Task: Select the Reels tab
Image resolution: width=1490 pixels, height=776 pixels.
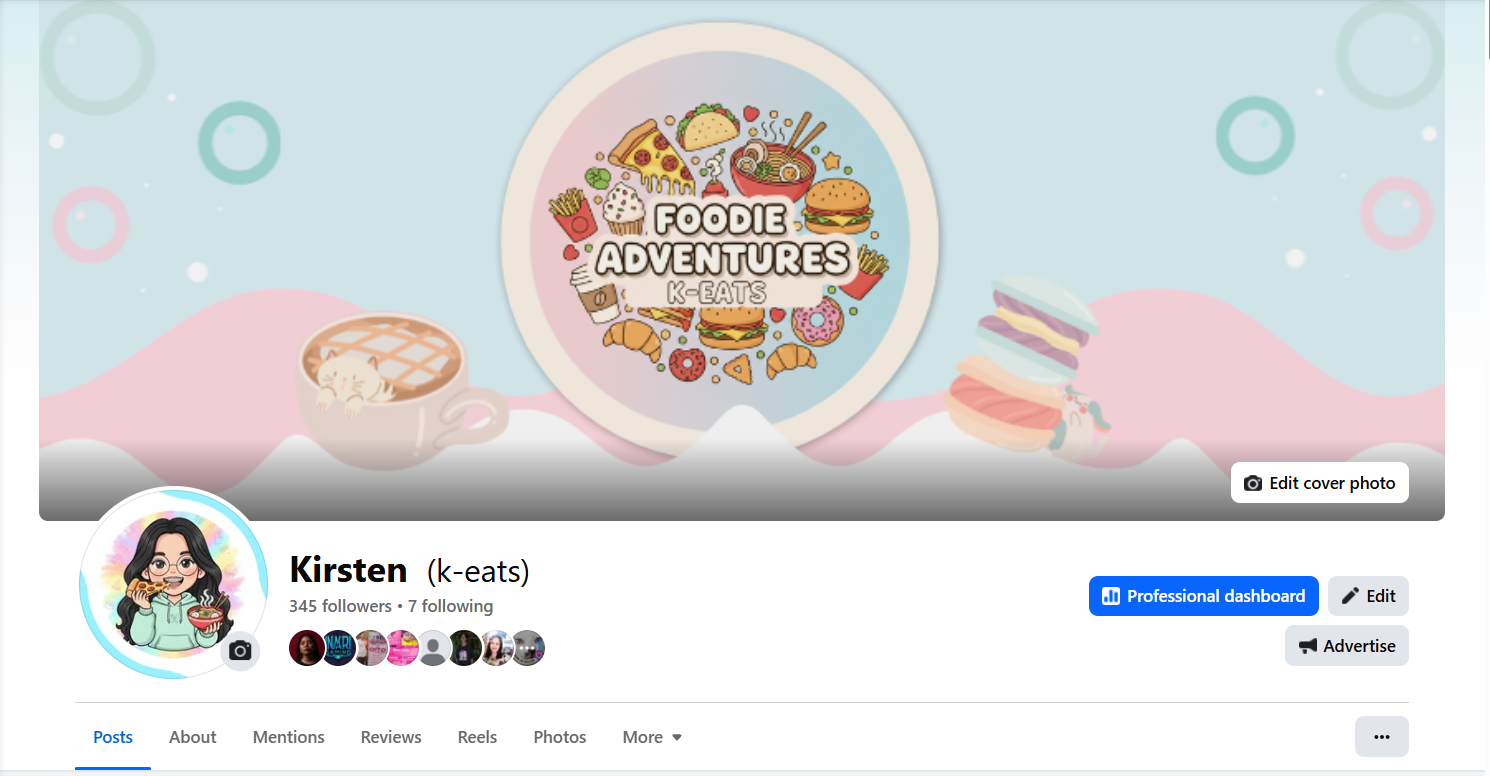Action: click(x=477, y=737)
